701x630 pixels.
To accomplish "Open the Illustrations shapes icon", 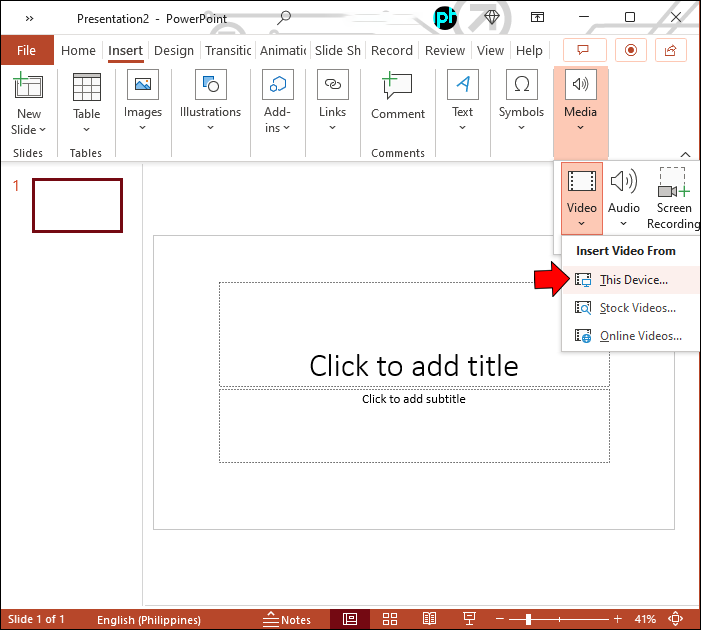I will click(211, 84).
